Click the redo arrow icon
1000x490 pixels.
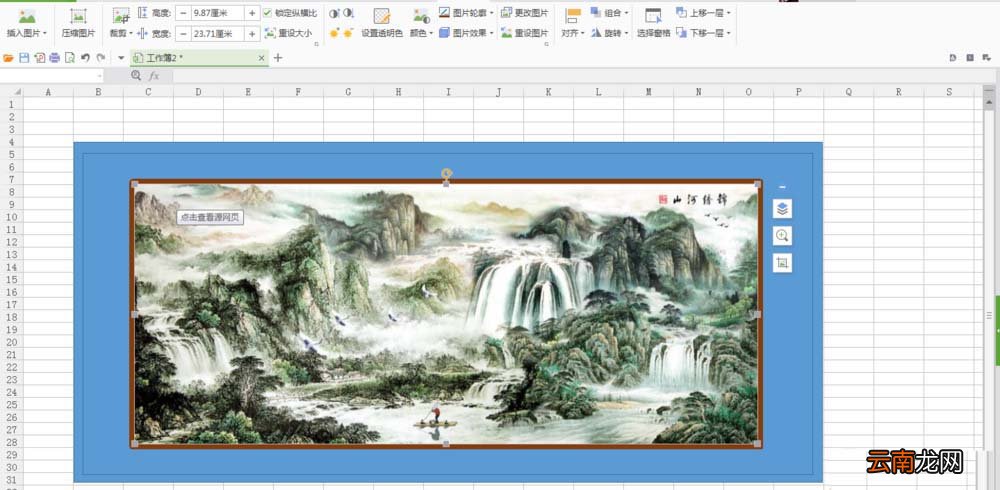tap(100, 58)
